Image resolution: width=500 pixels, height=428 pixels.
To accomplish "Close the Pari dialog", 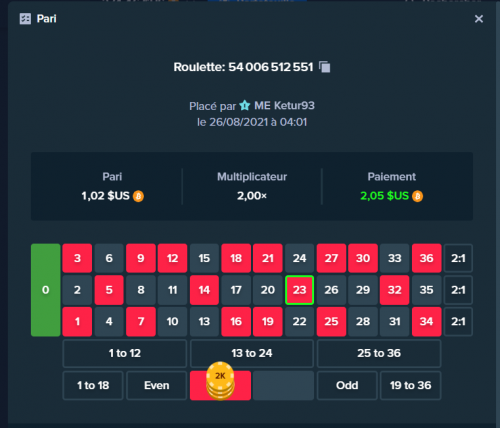I will [479, 19].
